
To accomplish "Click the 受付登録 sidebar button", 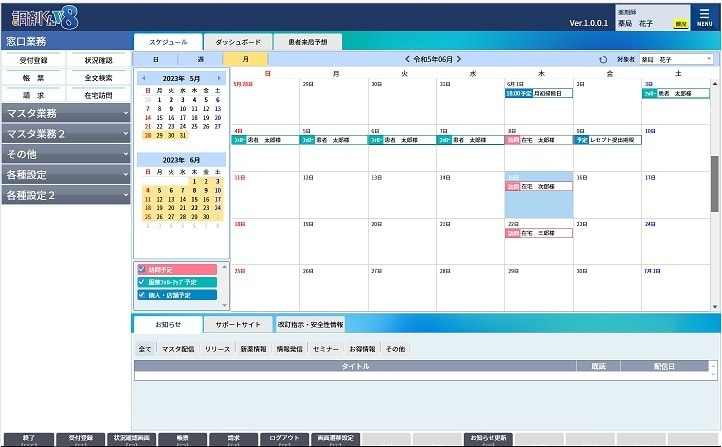I will click(33, 60).
